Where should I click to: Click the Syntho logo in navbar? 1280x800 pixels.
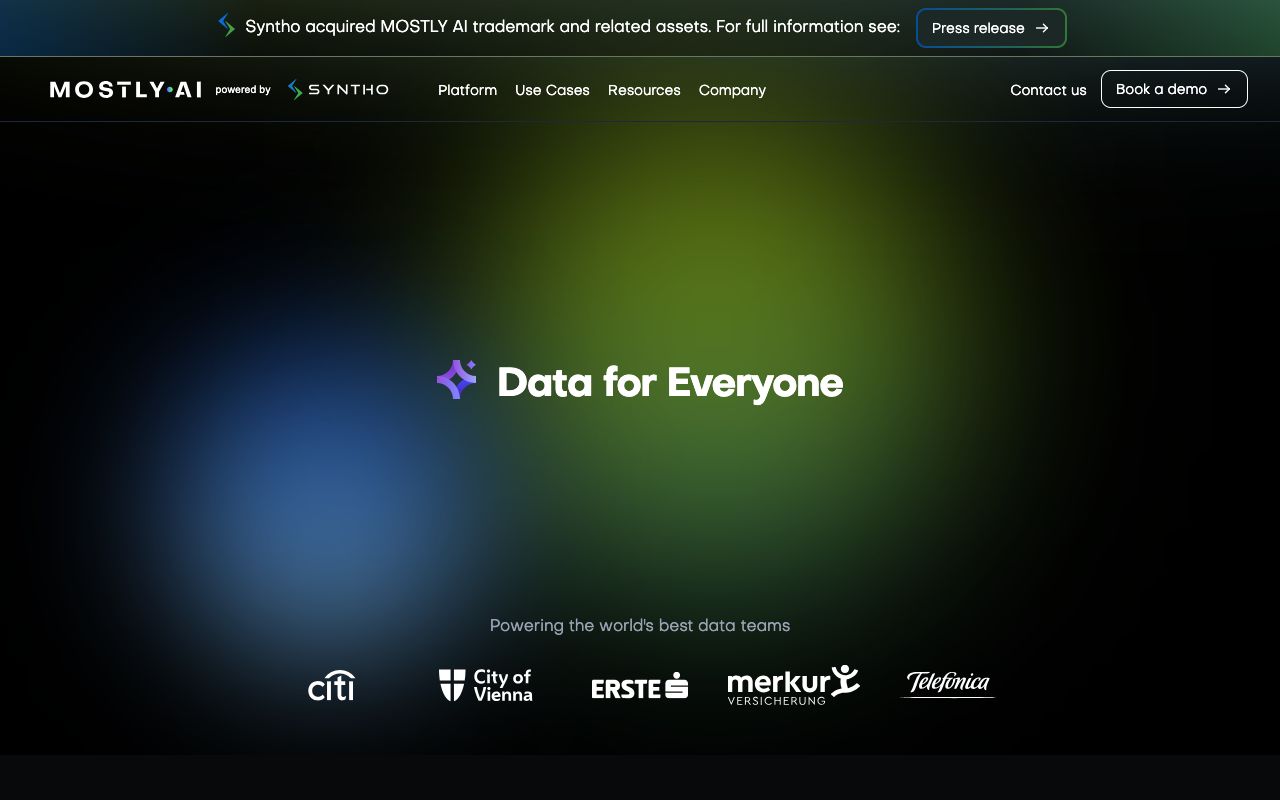[338, 90]
